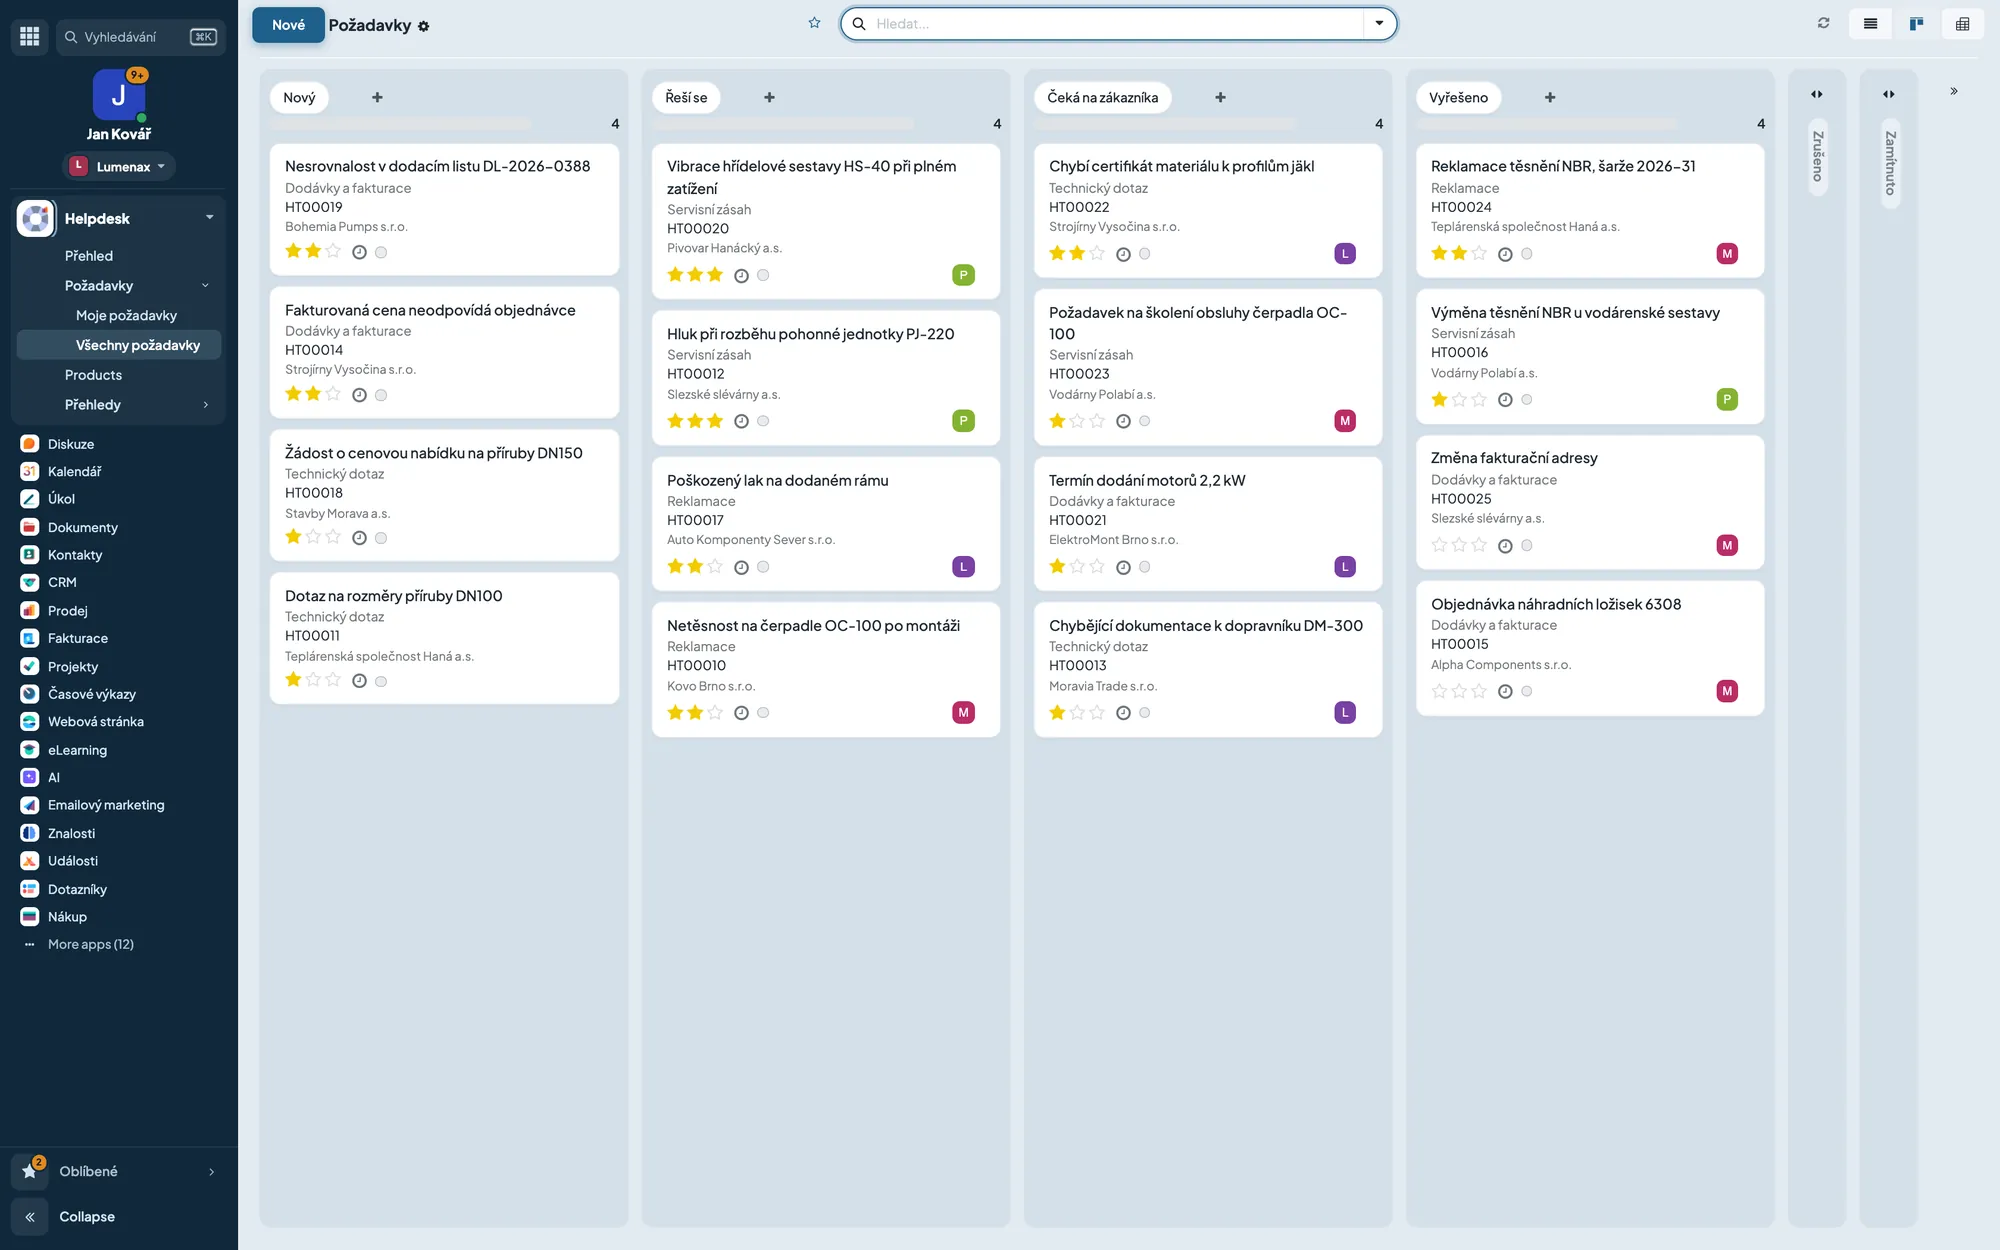Toggle state circle on HT00022 card
The height and width of the screenshot is (1250, 2000).
point(1145,254)
